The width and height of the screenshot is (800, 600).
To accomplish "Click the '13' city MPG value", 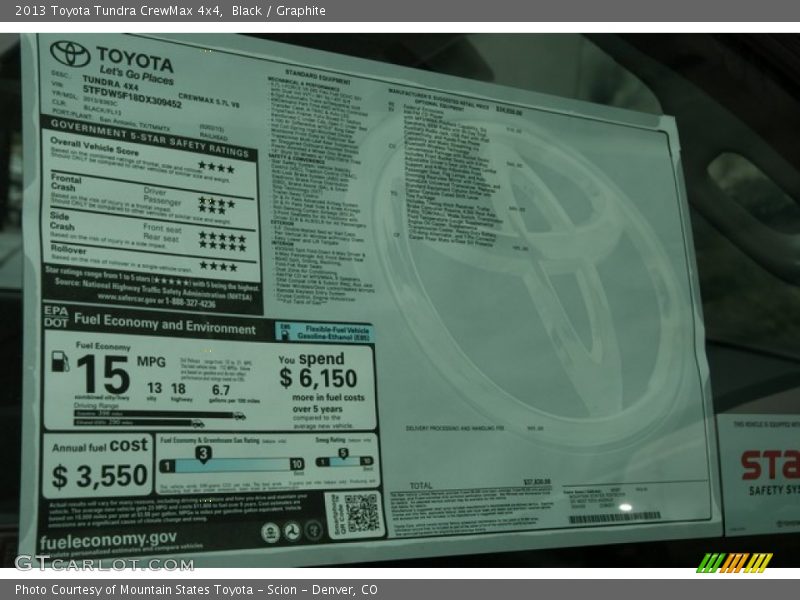I will 154,388.
